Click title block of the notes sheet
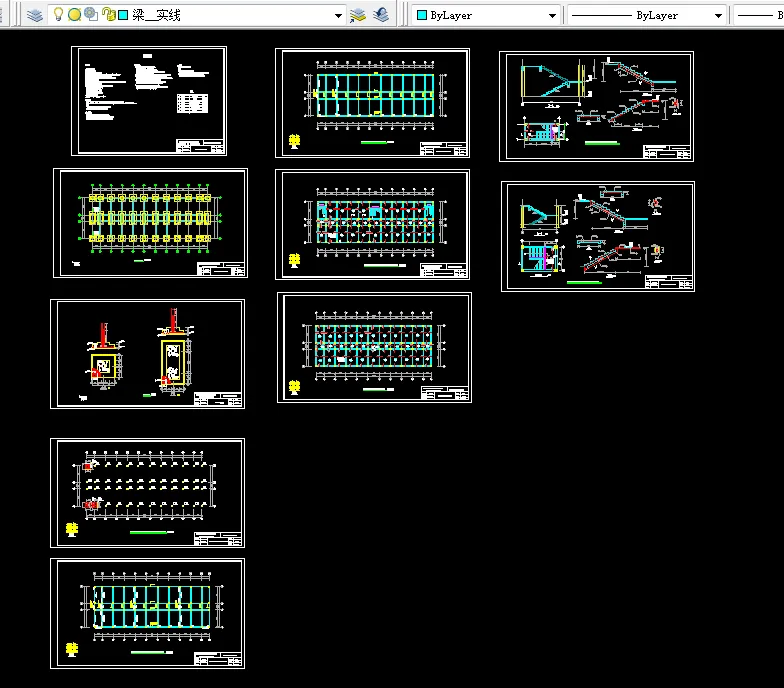Screen dimensions: 784x688 pos(200,146)
